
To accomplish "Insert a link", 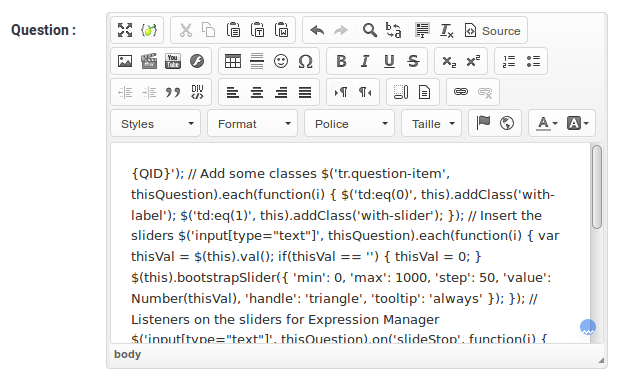I will pyautogui.click(x=460, y=92).
